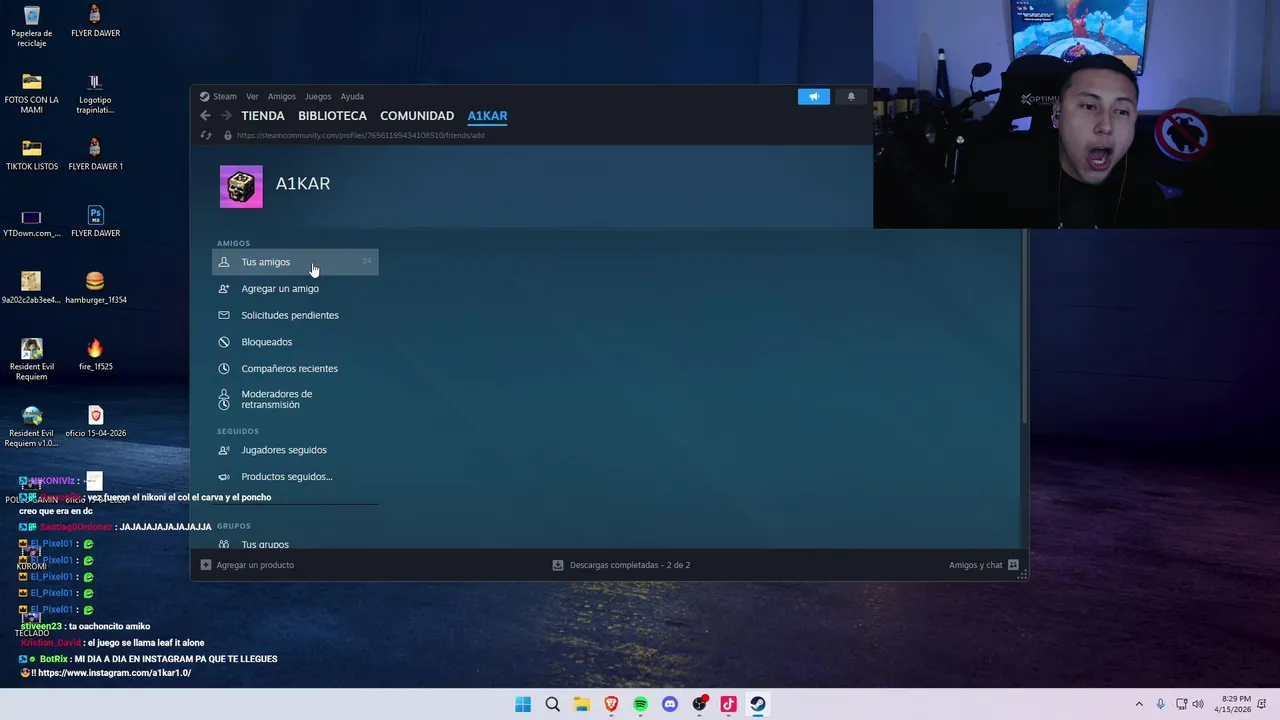Click Agregar un producto at the bottom left
Screen dimensions: 1280x720
point(247,565)
